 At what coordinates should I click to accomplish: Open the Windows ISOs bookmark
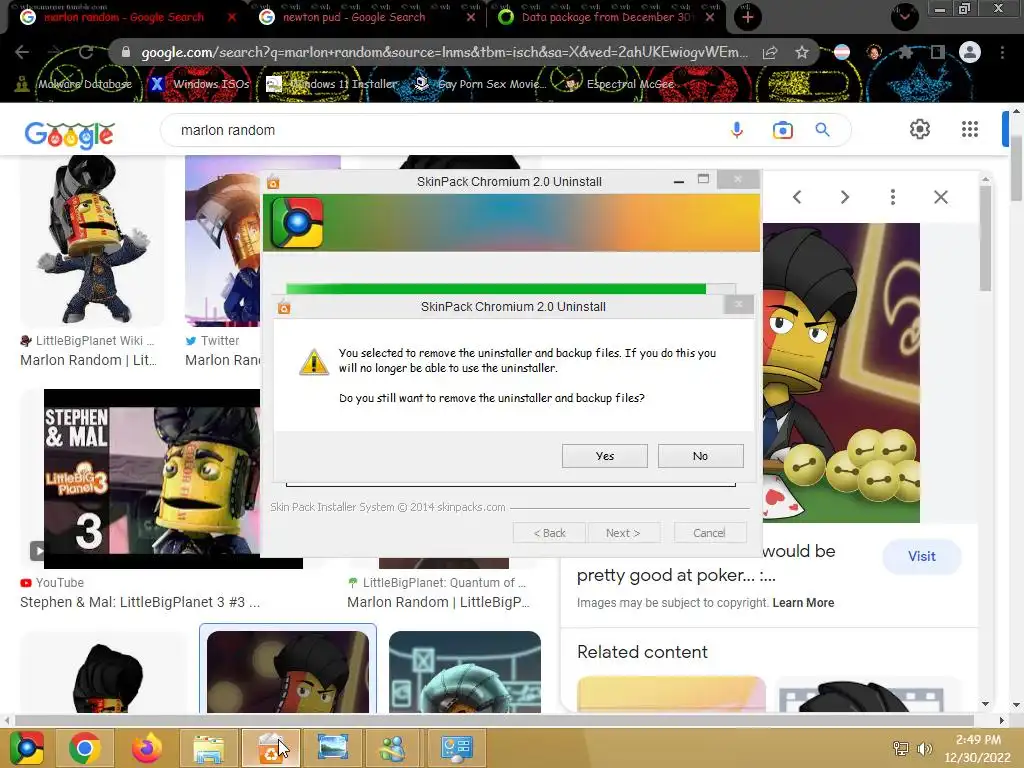(x=200, y=84)
